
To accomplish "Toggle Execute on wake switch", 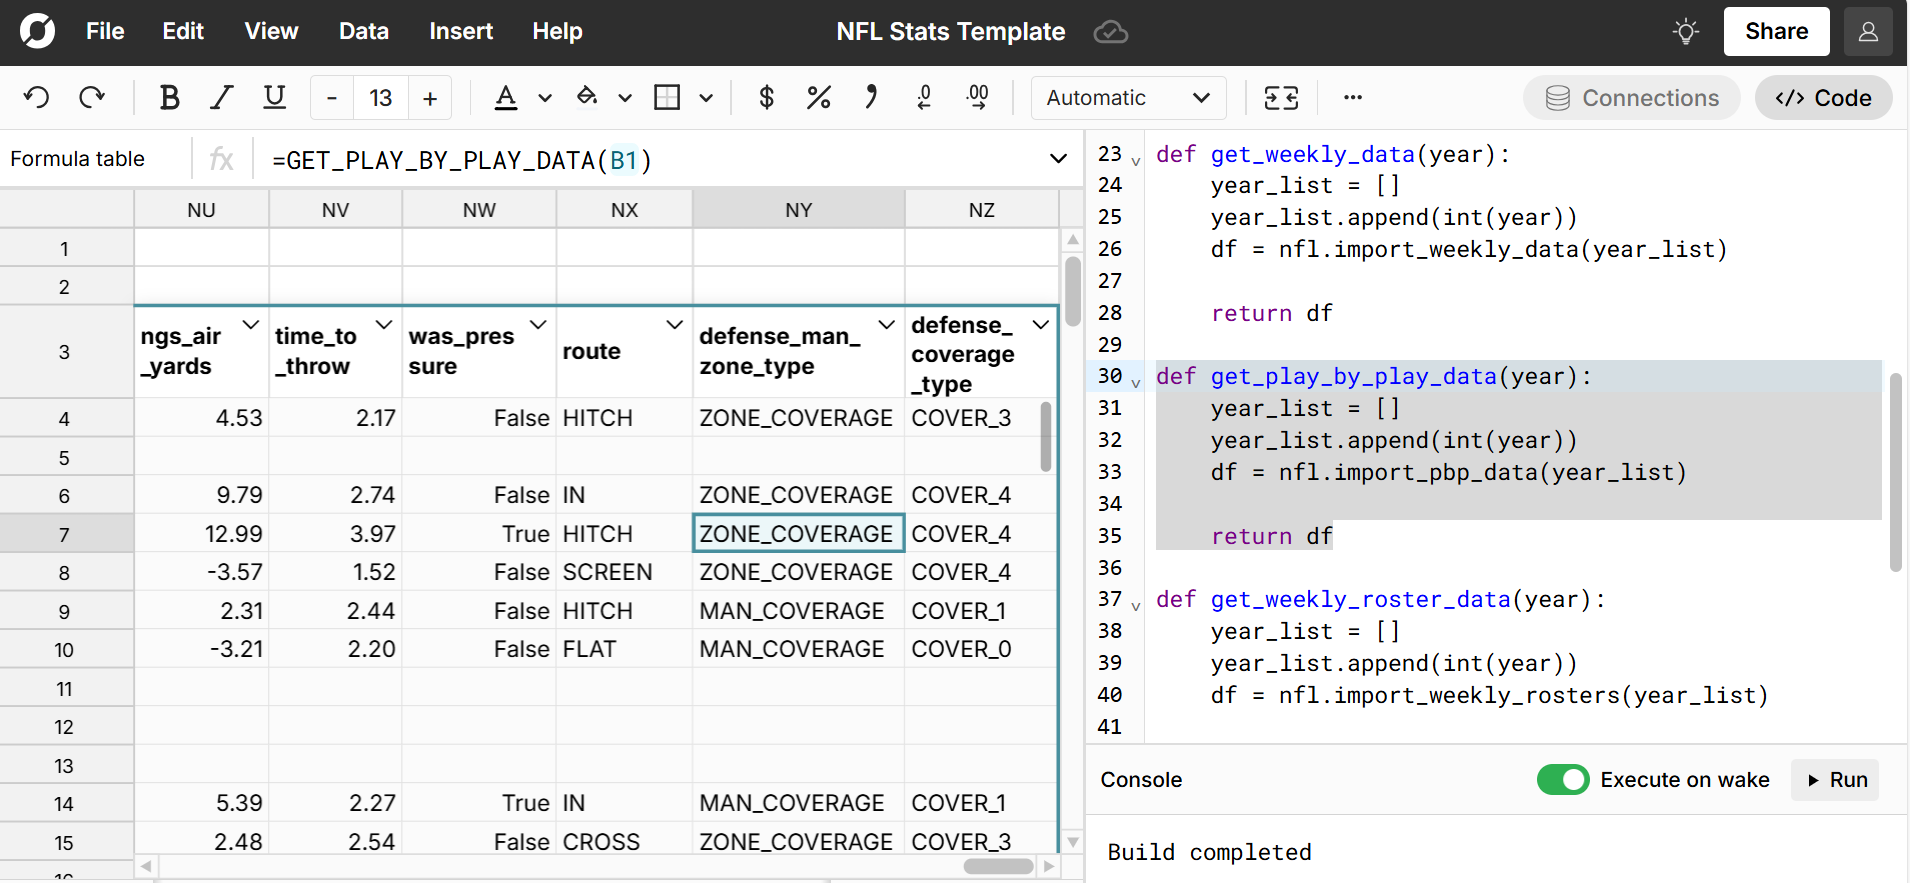I will (x=1562, y=780).
